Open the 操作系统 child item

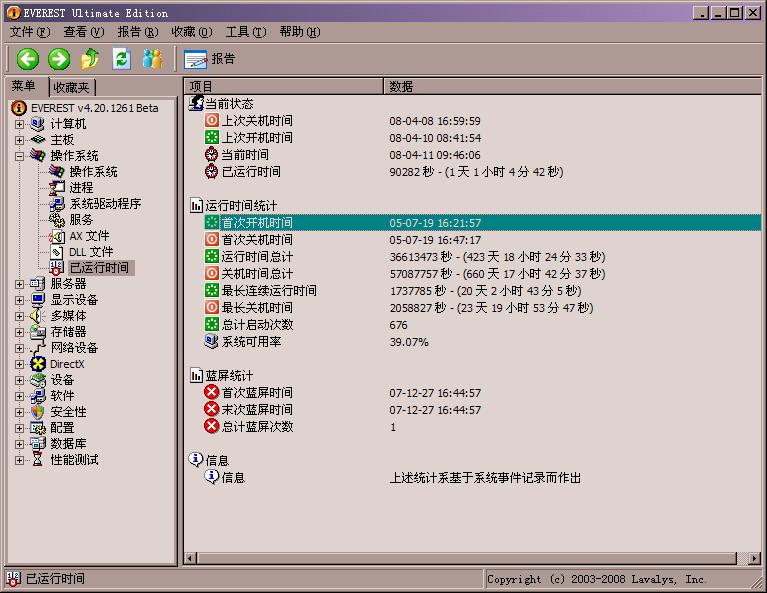pyautogui.click(x=93, y=172)
